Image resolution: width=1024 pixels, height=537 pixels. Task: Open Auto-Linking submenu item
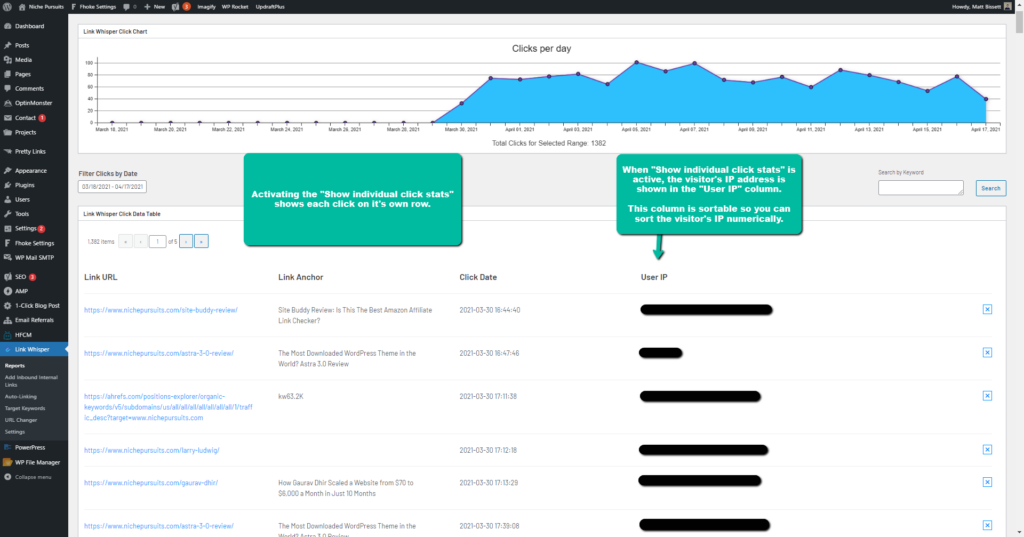point(20,397)
